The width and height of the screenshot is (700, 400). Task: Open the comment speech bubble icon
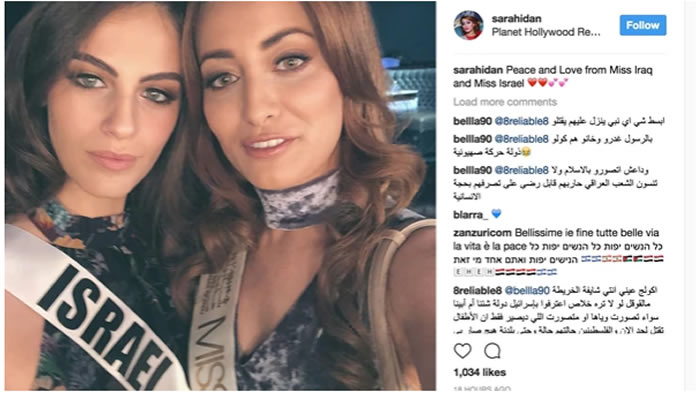pos(492,351)
